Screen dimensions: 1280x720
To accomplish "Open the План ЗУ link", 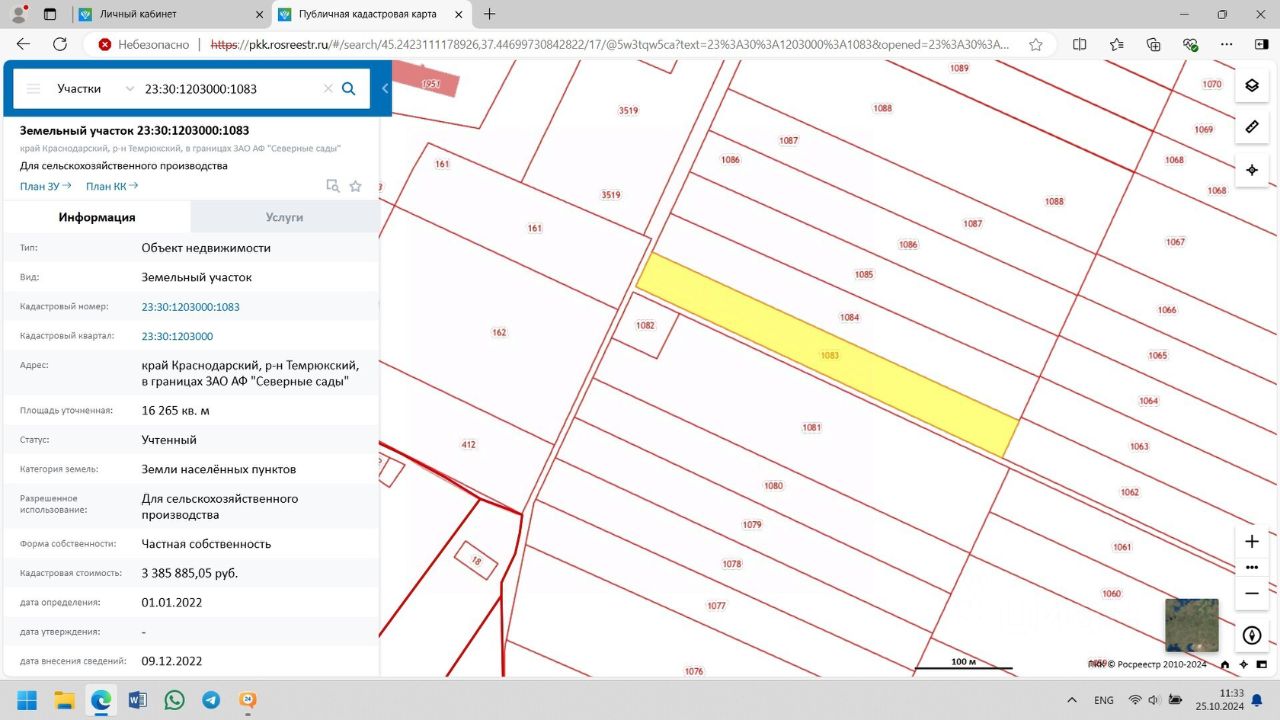I will pyautogui.click(x=45, y=186).
